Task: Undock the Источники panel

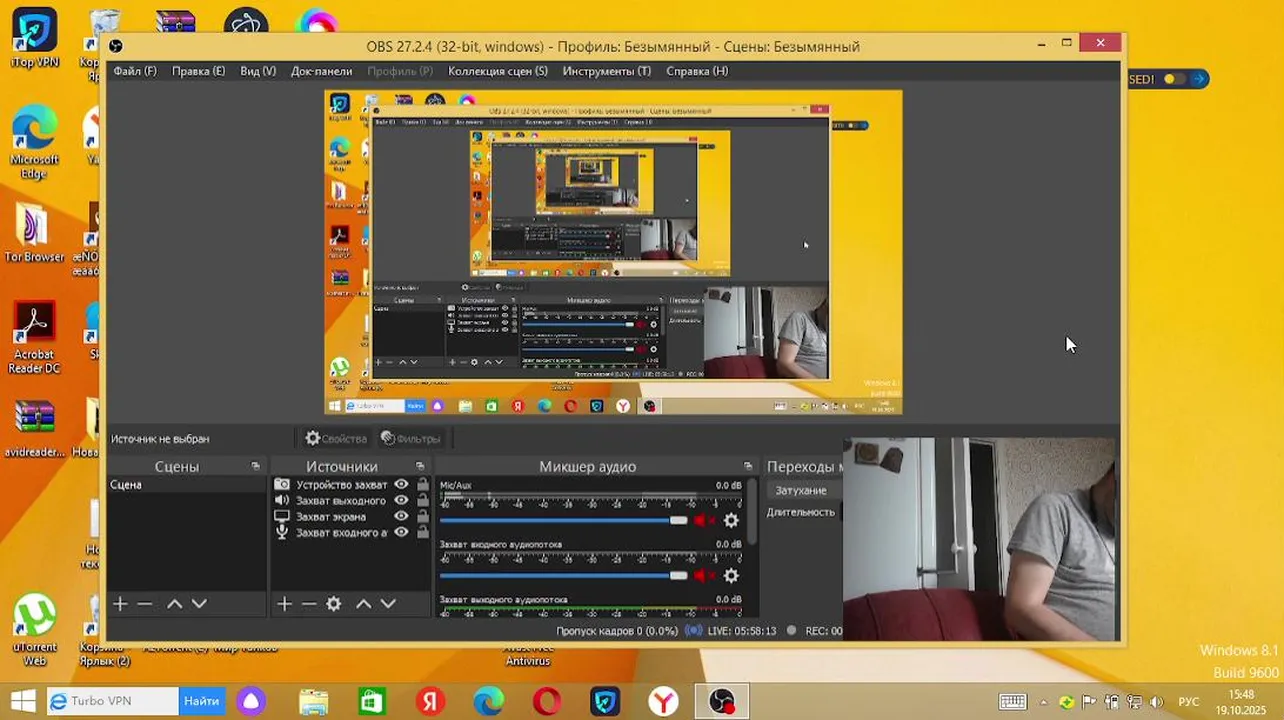Action: click(420, 466)
